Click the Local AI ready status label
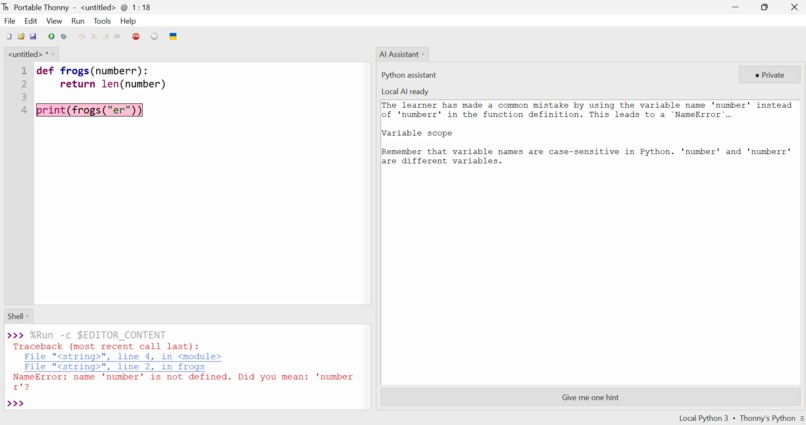Viewport: 806px width, 425px height. coord(405,91)
